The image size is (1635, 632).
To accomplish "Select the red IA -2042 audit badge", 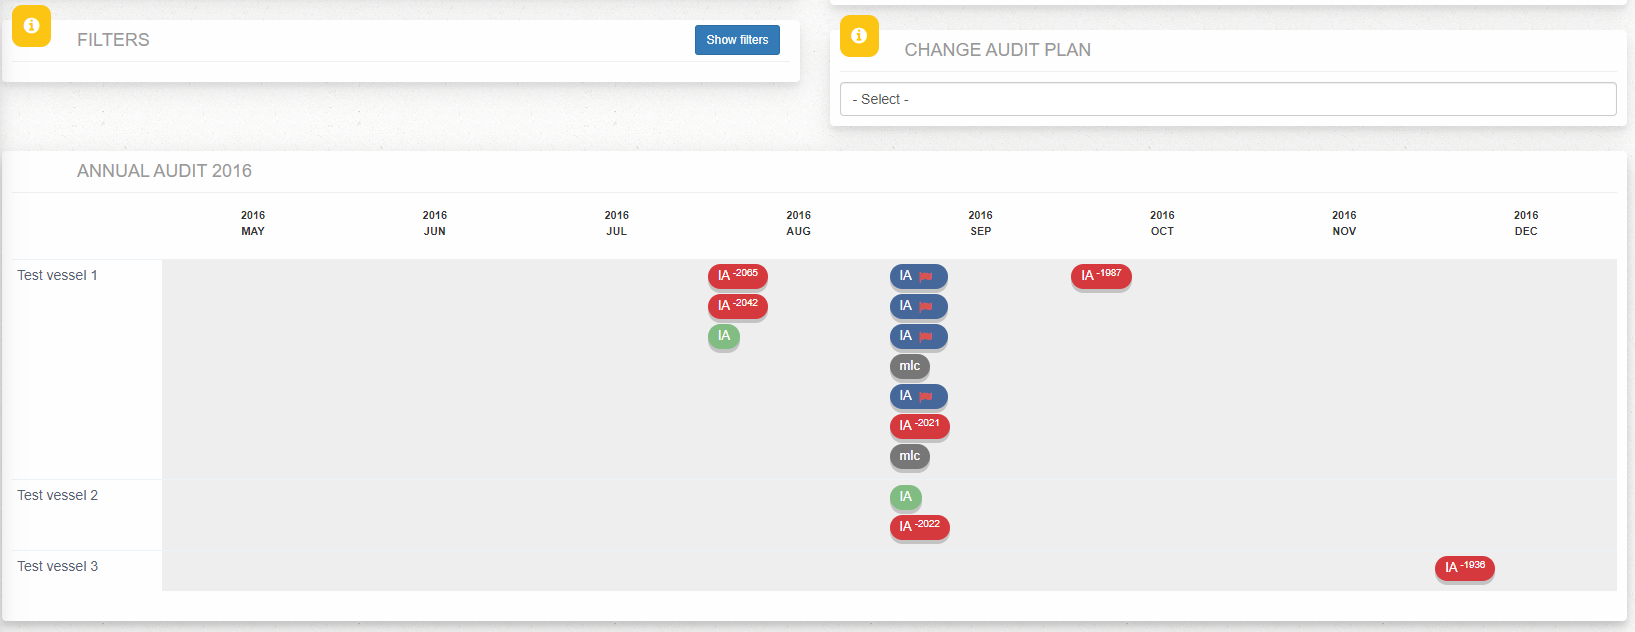I will [737, 305].
